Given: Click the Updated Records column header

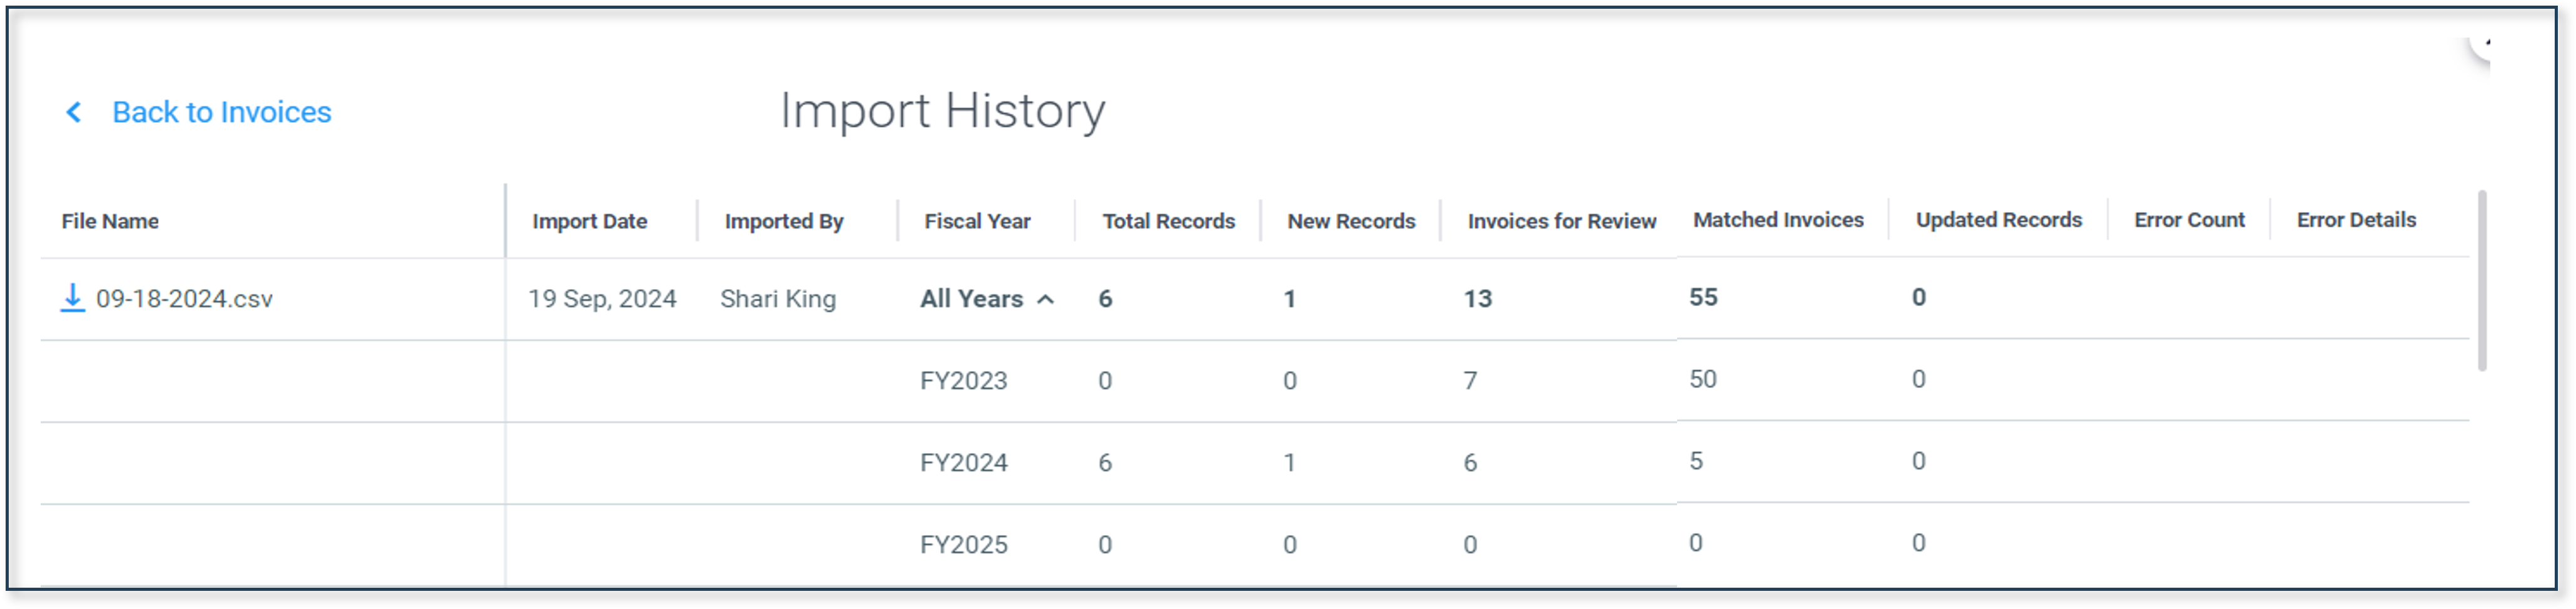Looking at the screenshot, I should pos(1998,220).
